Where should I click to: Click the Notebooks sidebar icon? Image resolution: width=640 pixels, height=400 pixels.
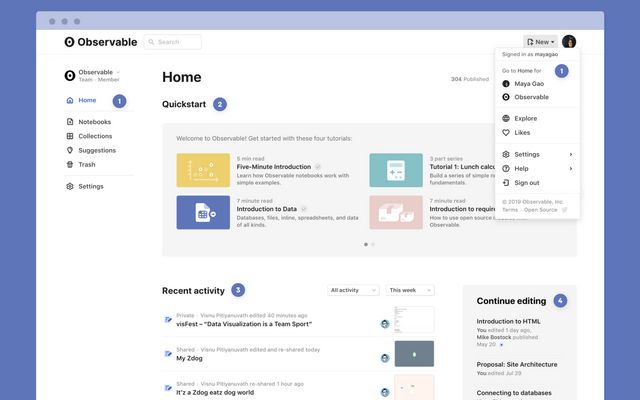pos(70,122)
